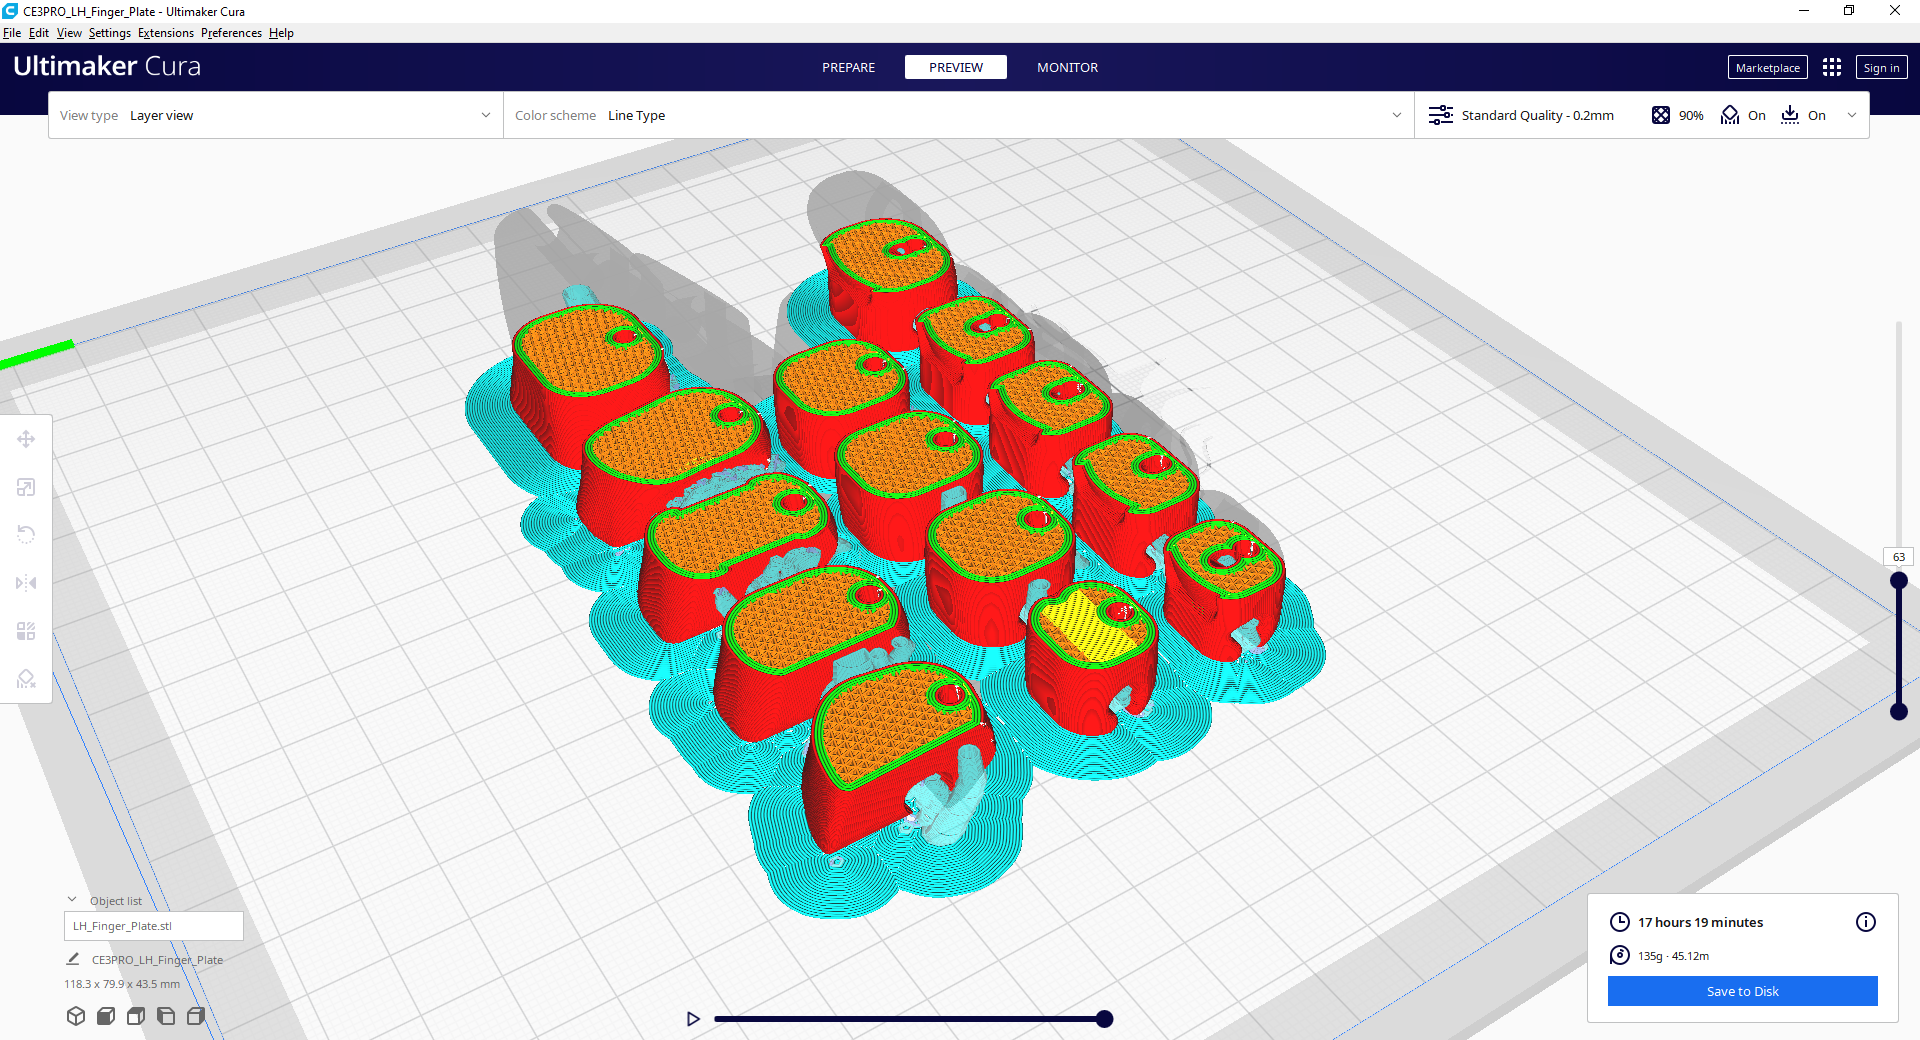Expand the print settings panel chevron
1920x1040 pixels.
[x=1852, y=115]
